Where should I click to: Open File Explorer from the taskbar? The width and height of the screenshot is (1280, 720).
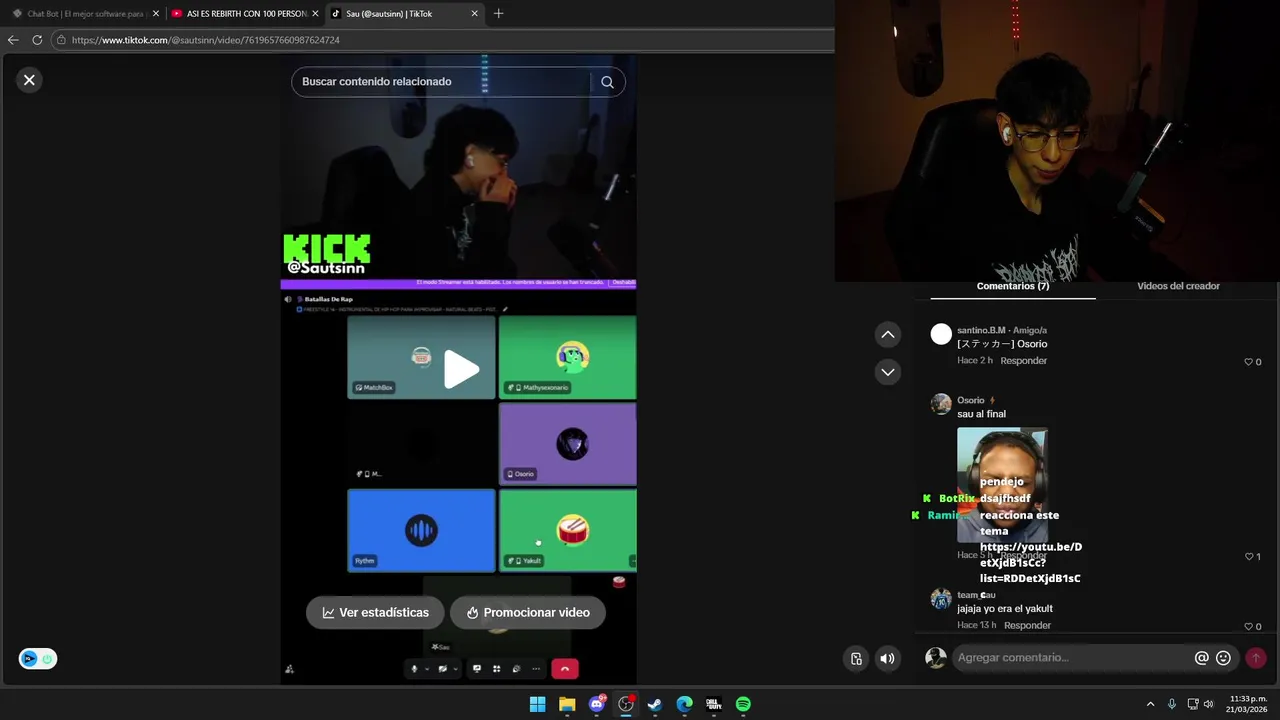click(x=567, y=704)
